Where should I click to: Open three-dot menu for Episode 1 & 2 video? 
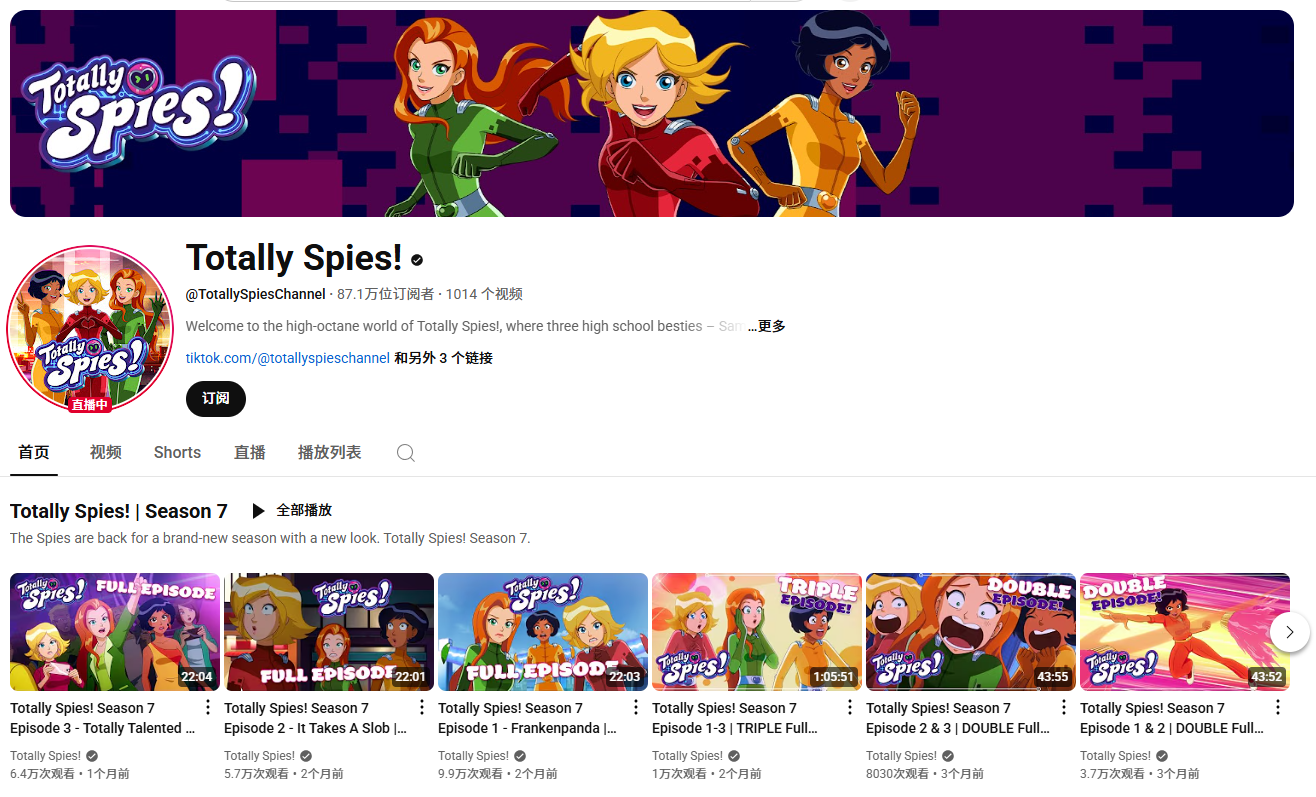point(1278,708)
